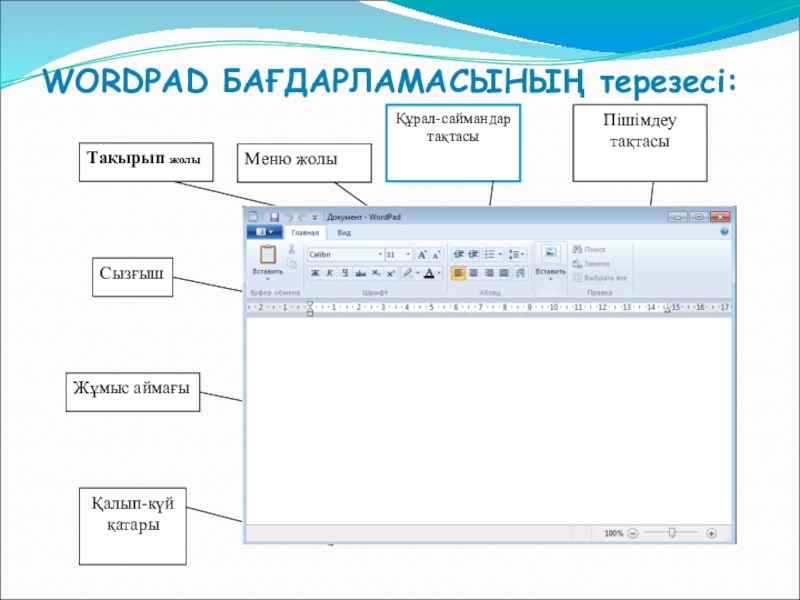This screenshot has width=800, height=600.
Task: Apply font color with the A icon
Action: coord(429,273)
